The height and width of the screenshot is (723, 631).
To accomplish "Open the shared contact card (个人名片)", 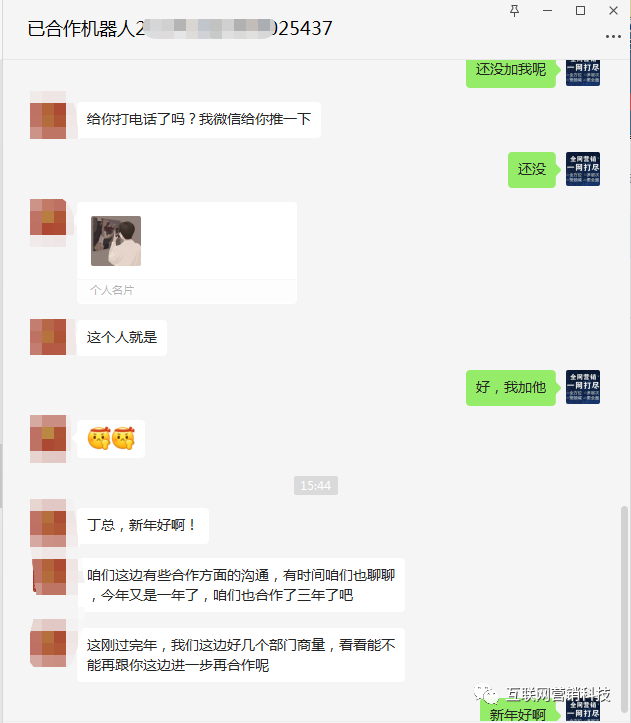I will point(187,253).
